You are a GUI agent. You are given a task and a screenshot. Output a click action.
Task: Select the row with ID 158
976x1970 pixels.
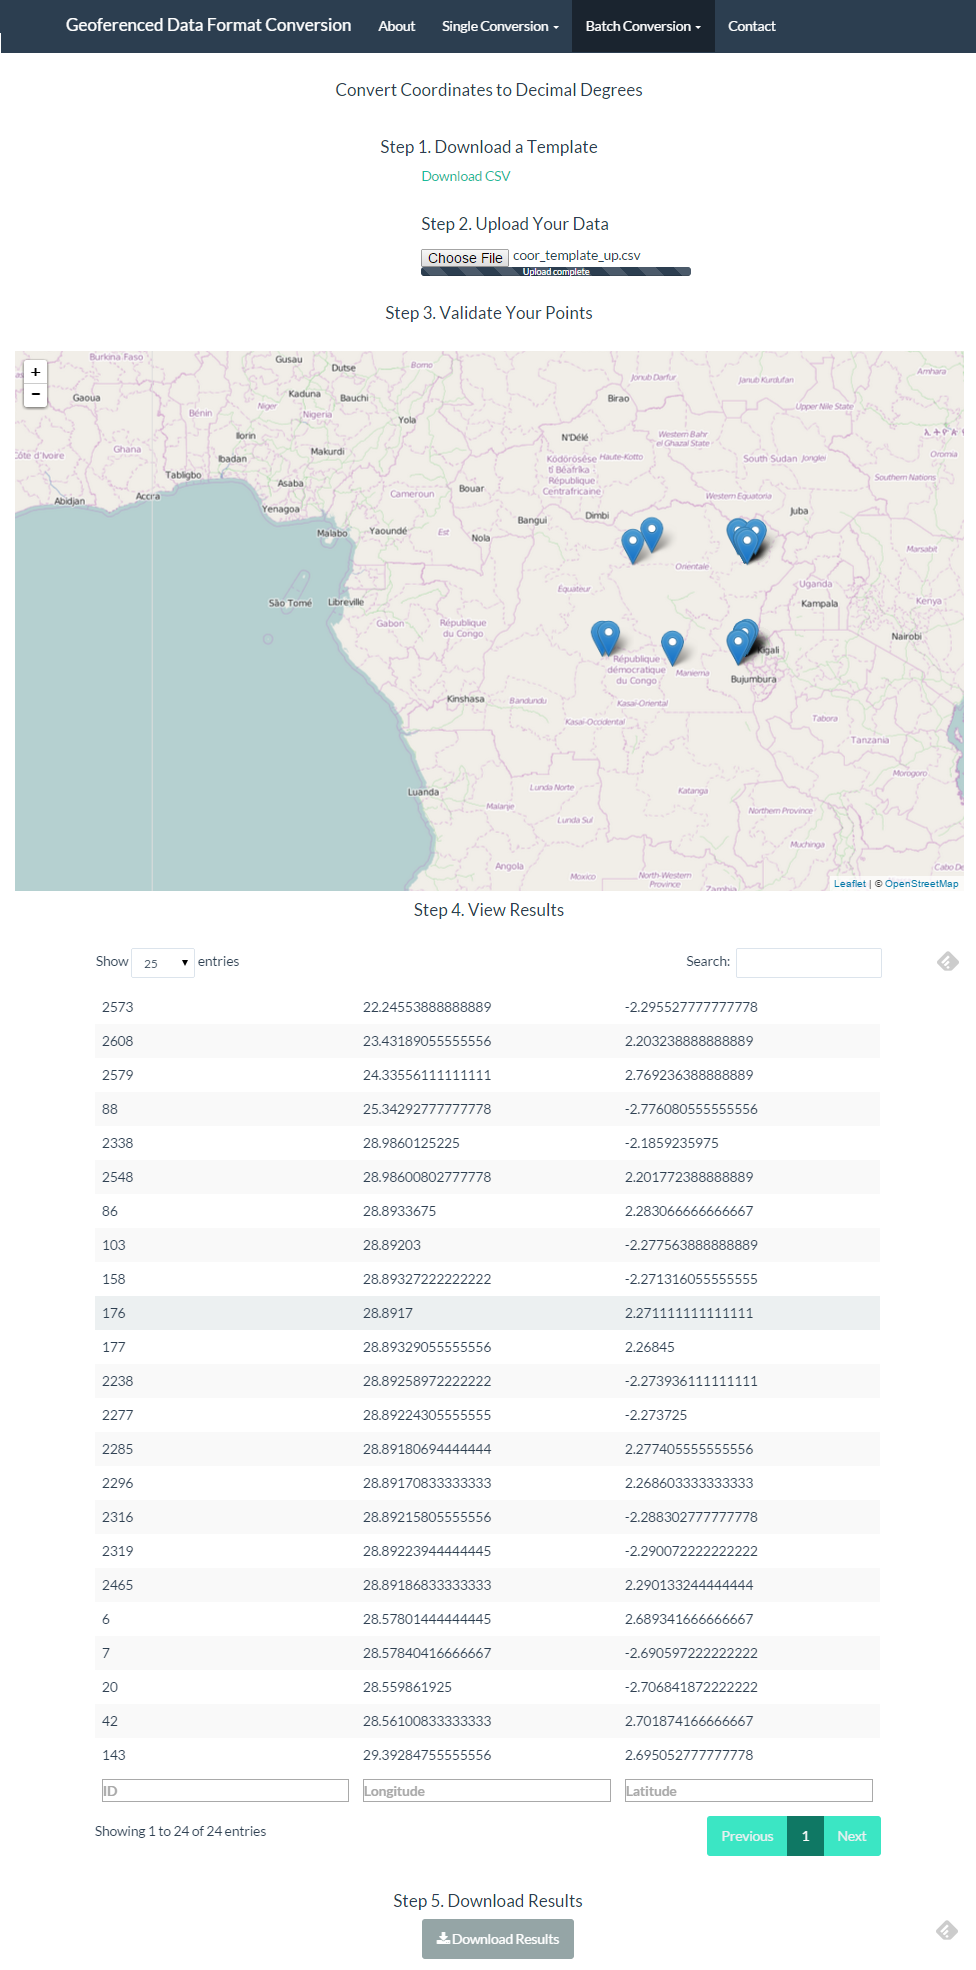tap(487, 1279)
